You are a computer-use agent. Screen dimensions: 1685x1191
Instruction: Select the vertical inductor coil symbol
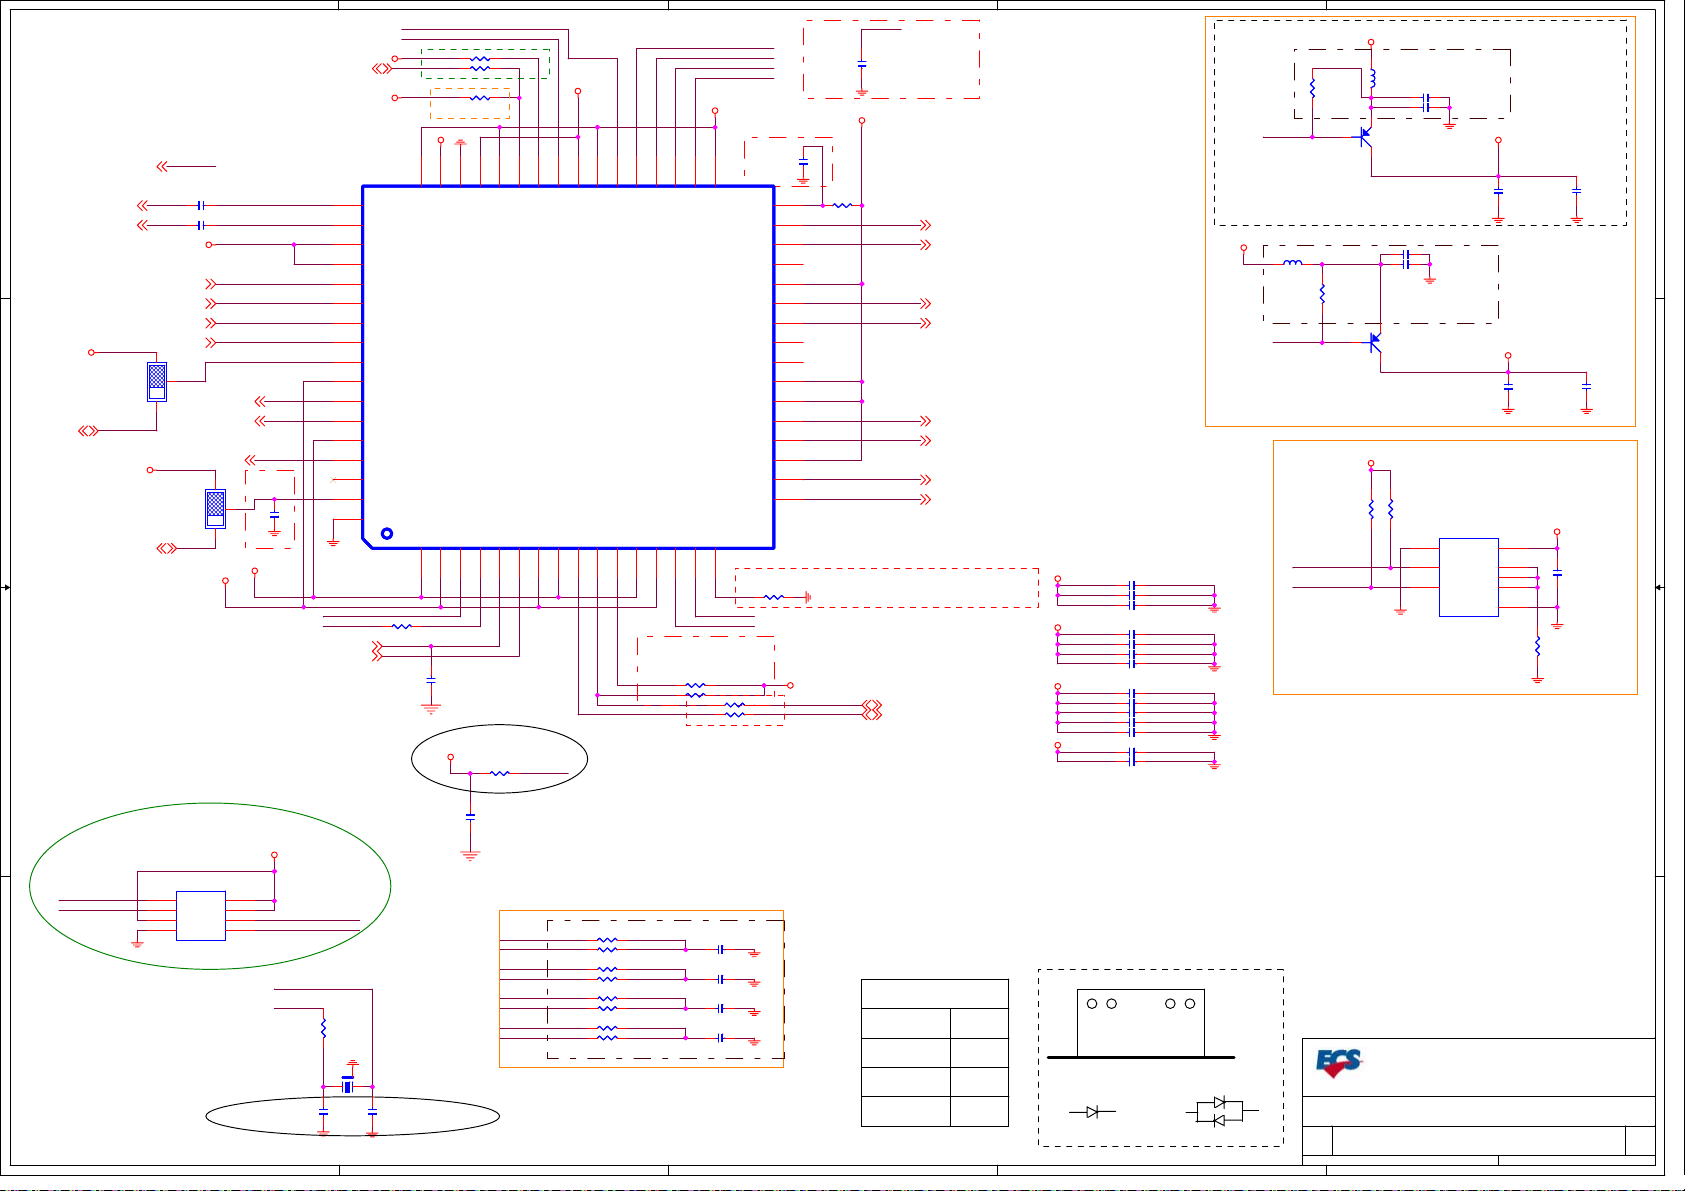coord(1373,78)
